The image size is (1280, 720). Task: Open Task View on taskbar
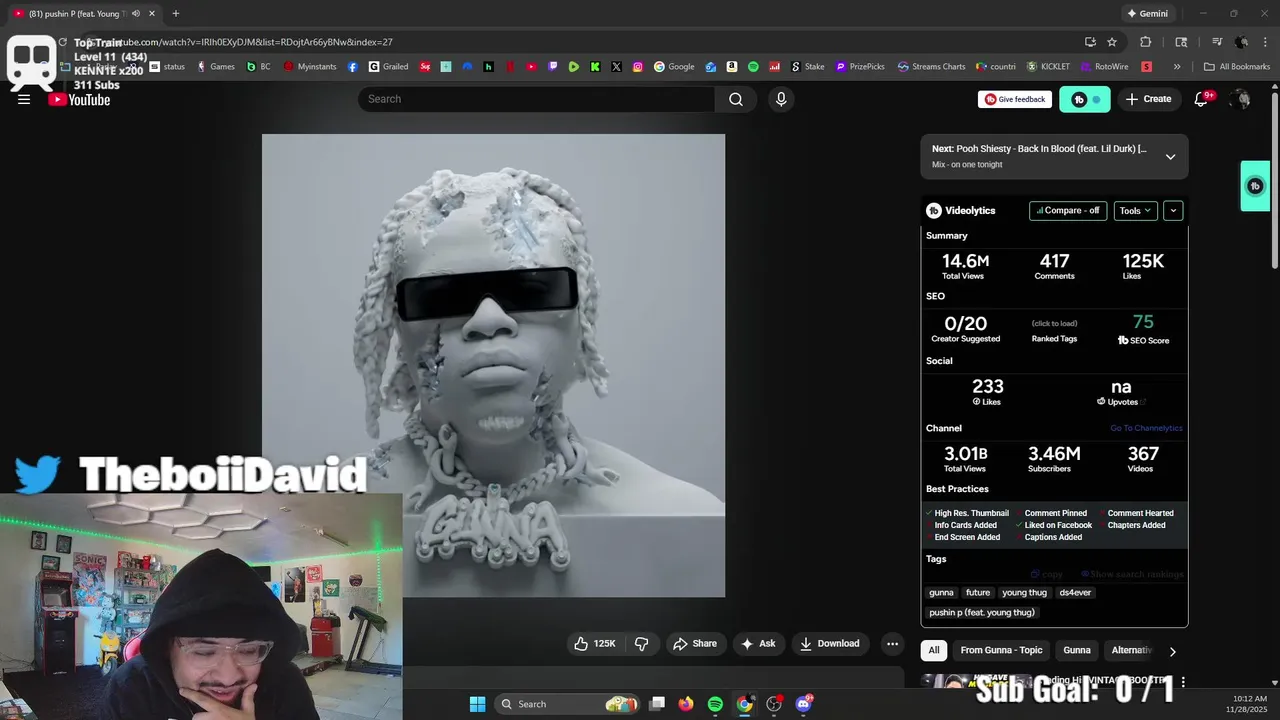(656, 704)
